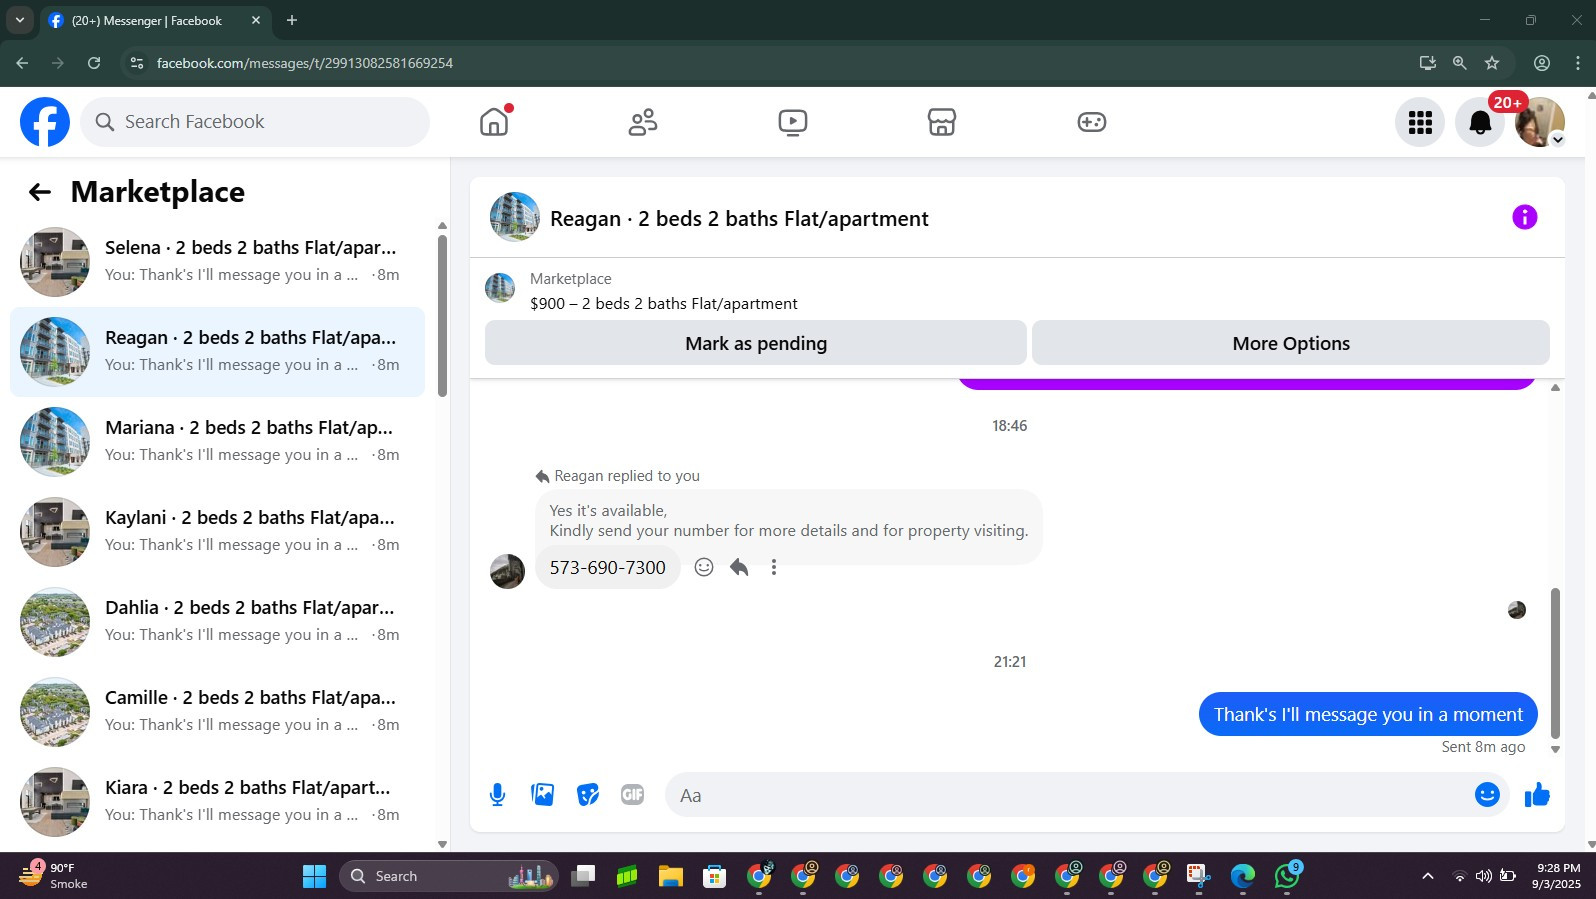
Task: Open the account profile picture menu
Action: (1540, 122)
